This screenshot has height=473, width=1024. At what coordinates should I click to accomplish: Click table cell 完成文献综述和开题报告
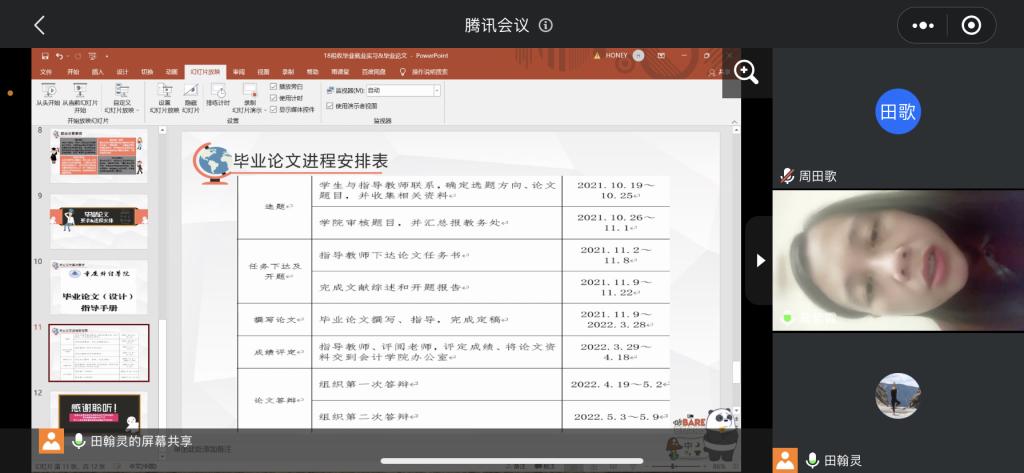click(436, 287)
